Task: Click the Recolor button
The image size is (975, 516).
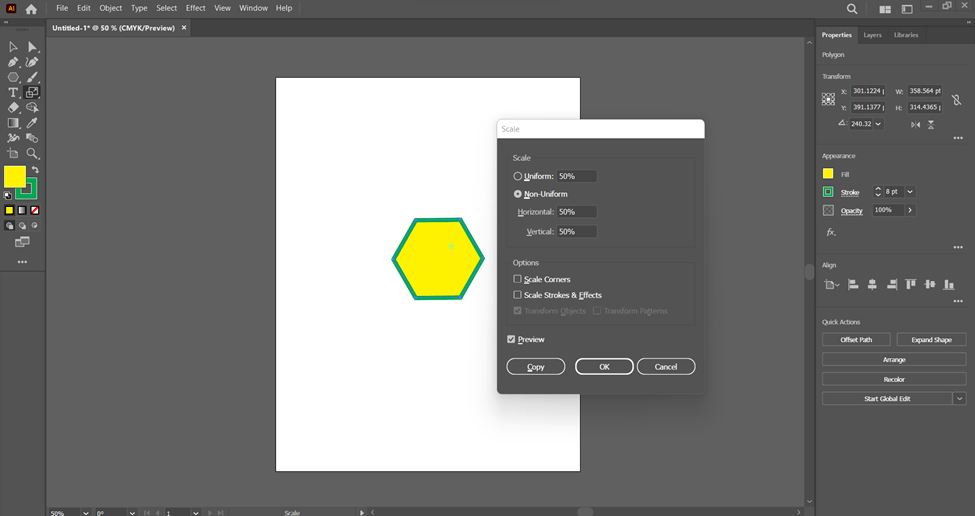Action: [x=894, y=379]
